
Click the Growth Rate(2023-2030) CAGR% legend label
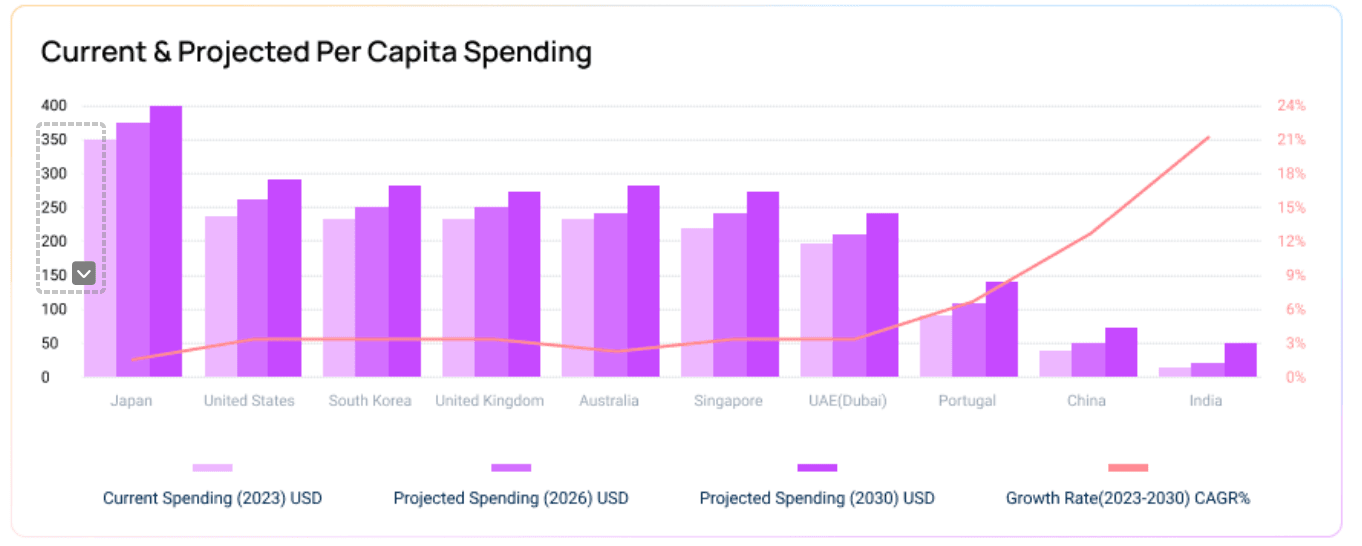pos(1128,498)
